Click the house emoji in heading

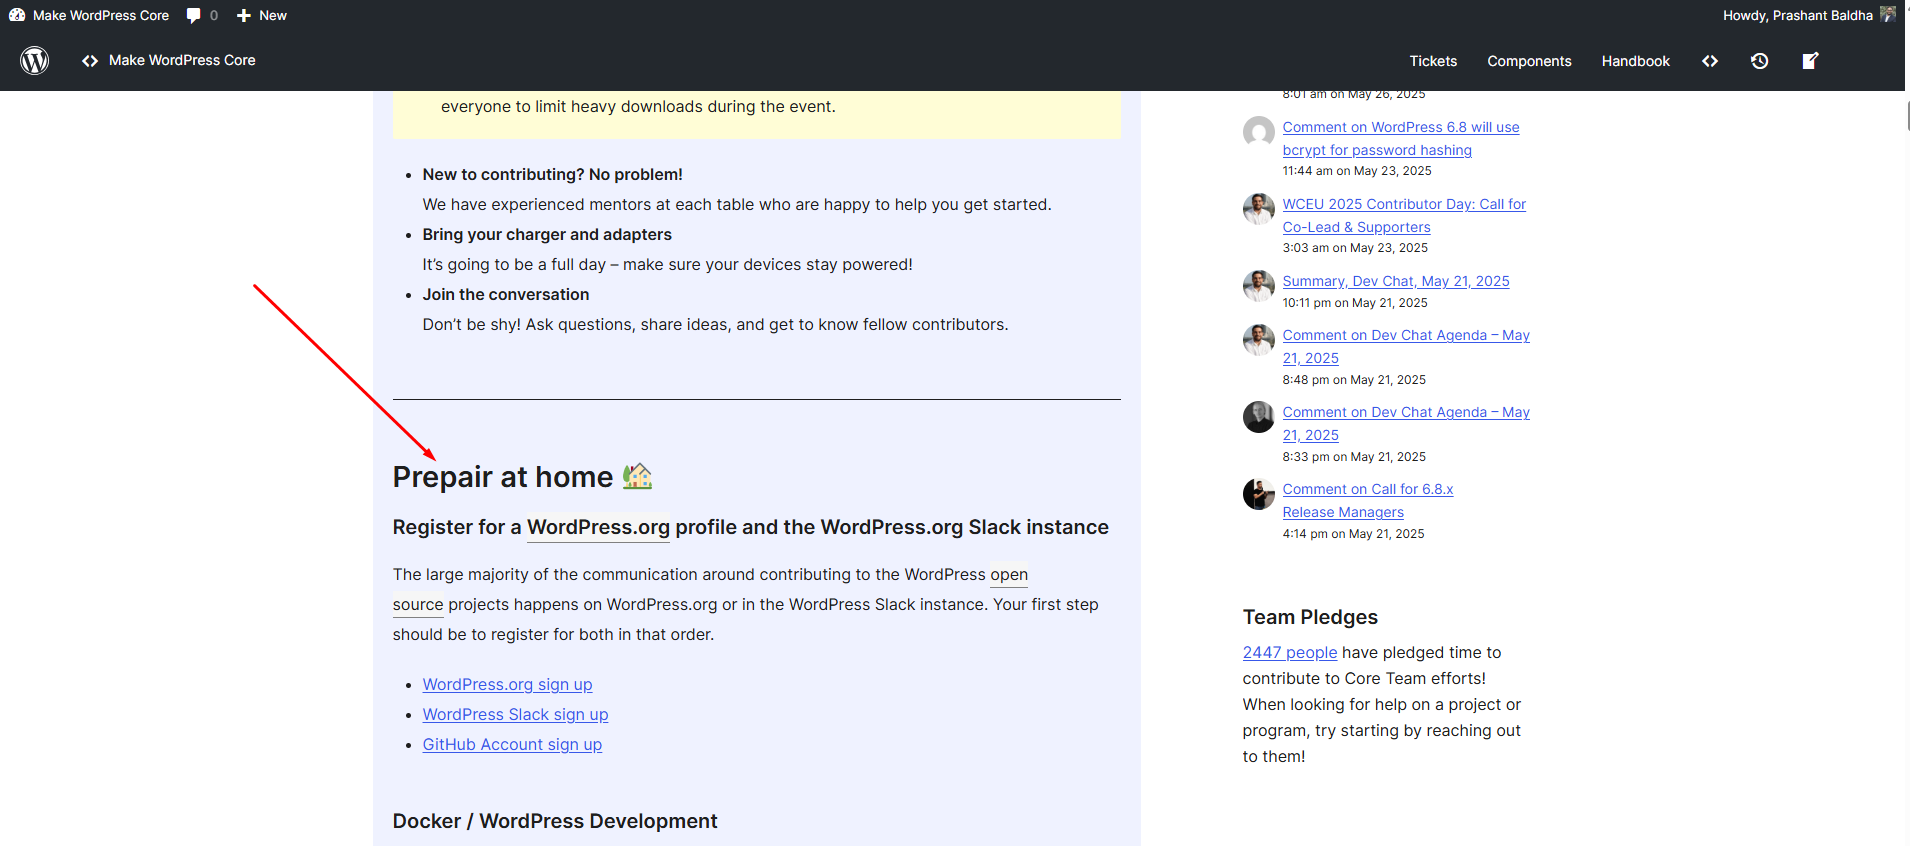[x=638, y=476]
